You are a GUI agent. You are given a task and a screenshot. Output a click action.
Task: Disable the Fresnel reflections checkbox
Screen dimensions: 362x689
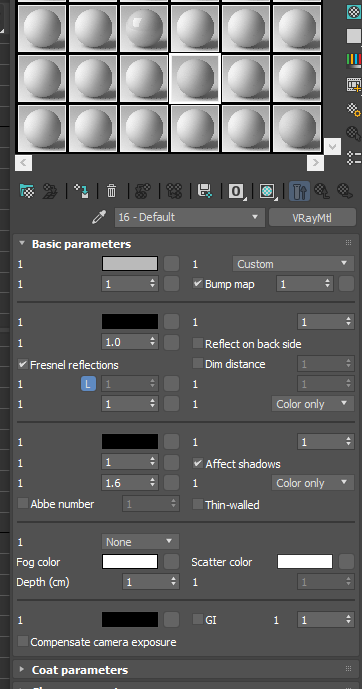point(22,364)
